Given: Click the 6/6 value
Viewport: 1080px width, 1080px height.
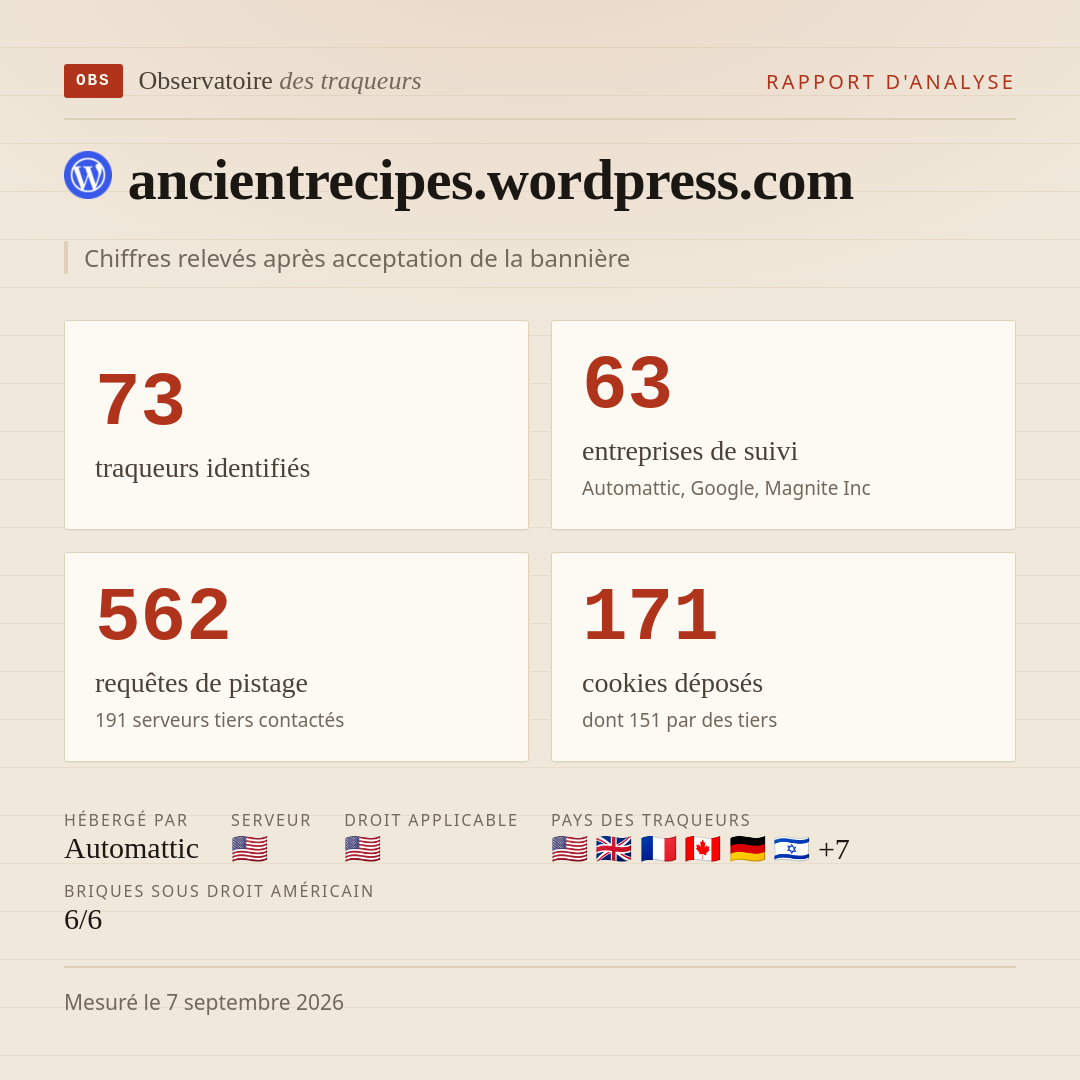Looking at the screenshot, I should [x=83, y=920].
